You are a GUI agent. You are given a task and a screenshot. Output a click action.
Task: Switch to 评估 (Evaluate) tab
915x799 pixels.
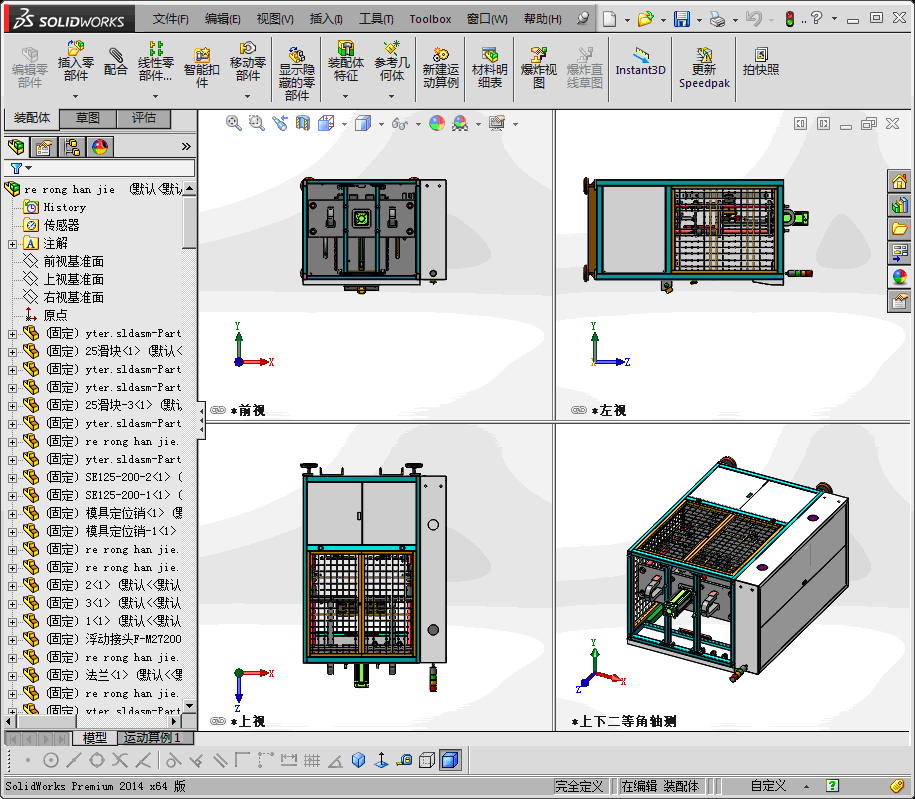144,118
